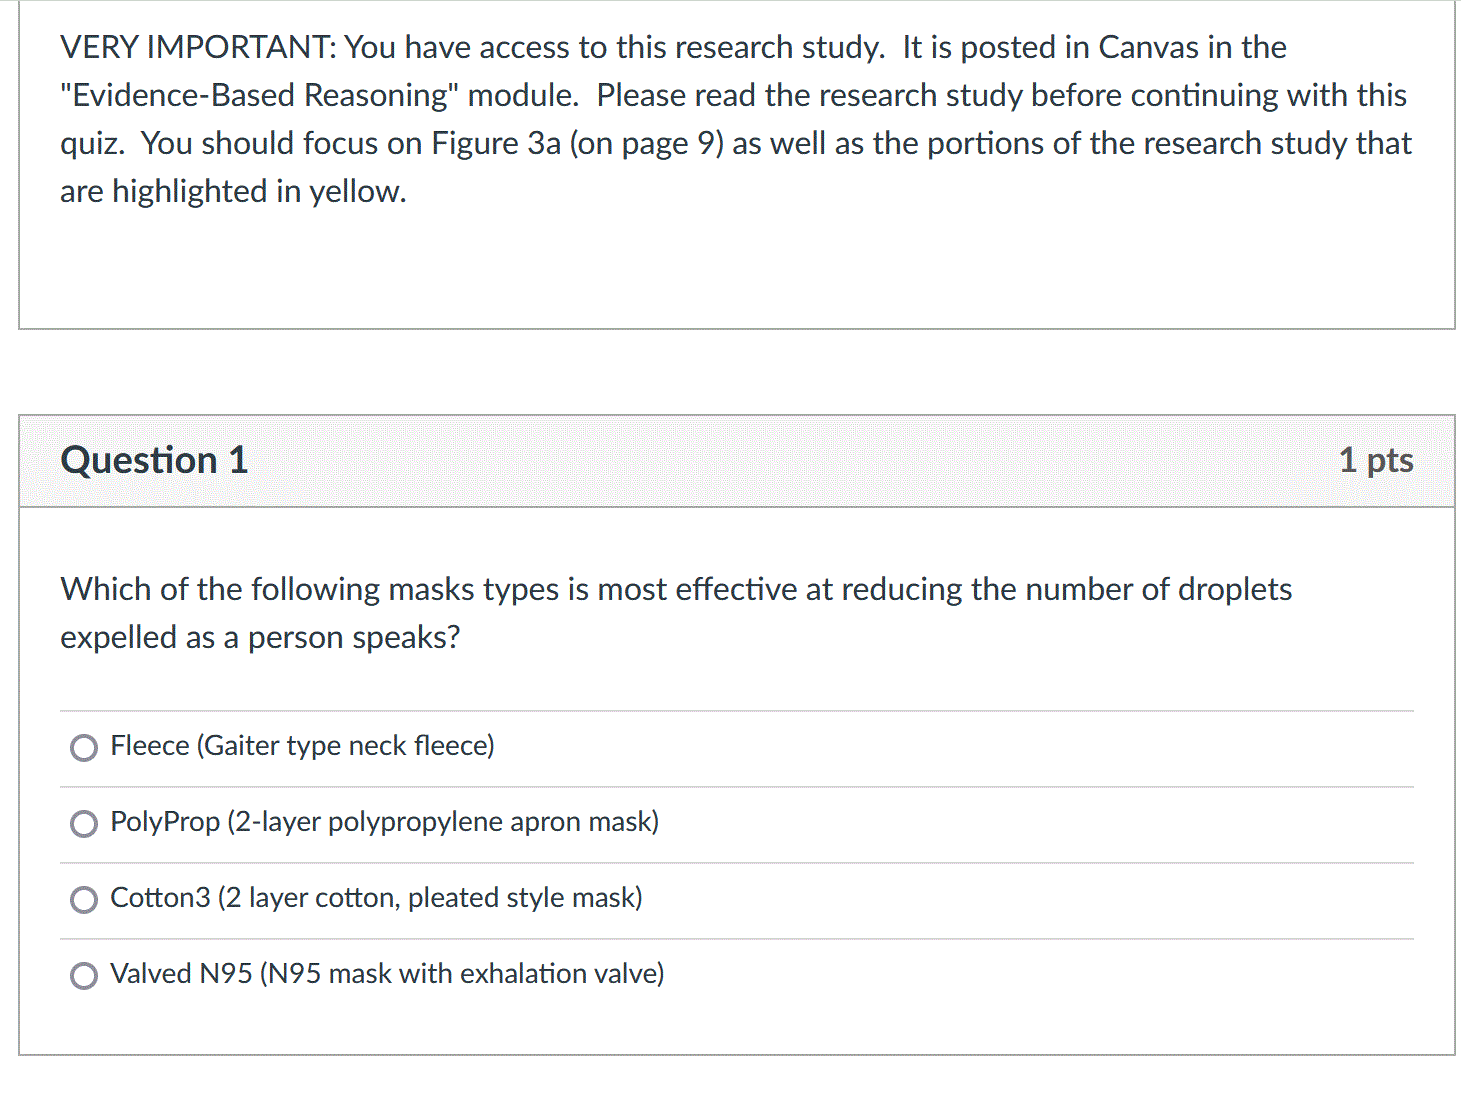
Task: Click the 'Question 1' heading
Action: (x=154, y=460)
